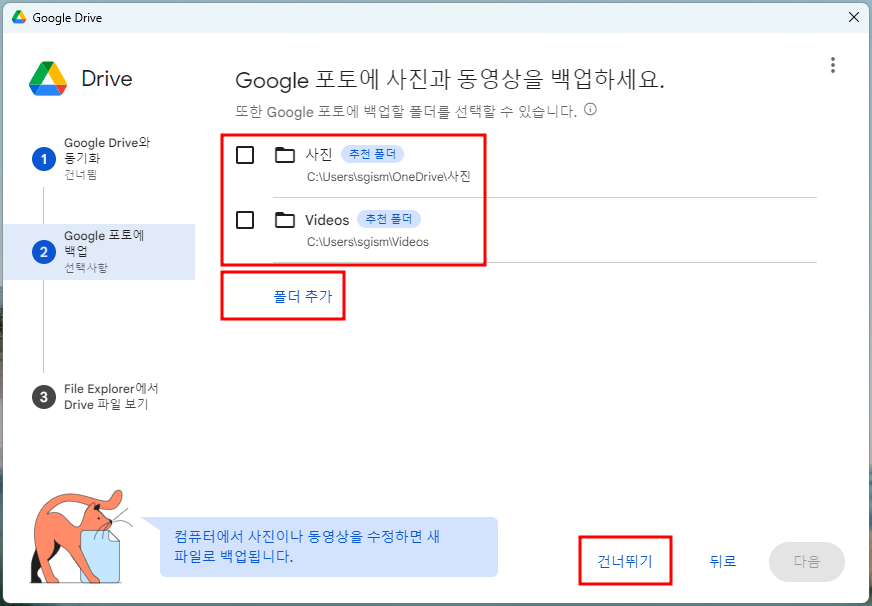Screen dimensions: 872x606
Task: Click the tip bubble about 새 파일로 백업됩니다
Action: pyautogui.click(x=329, y=547)
